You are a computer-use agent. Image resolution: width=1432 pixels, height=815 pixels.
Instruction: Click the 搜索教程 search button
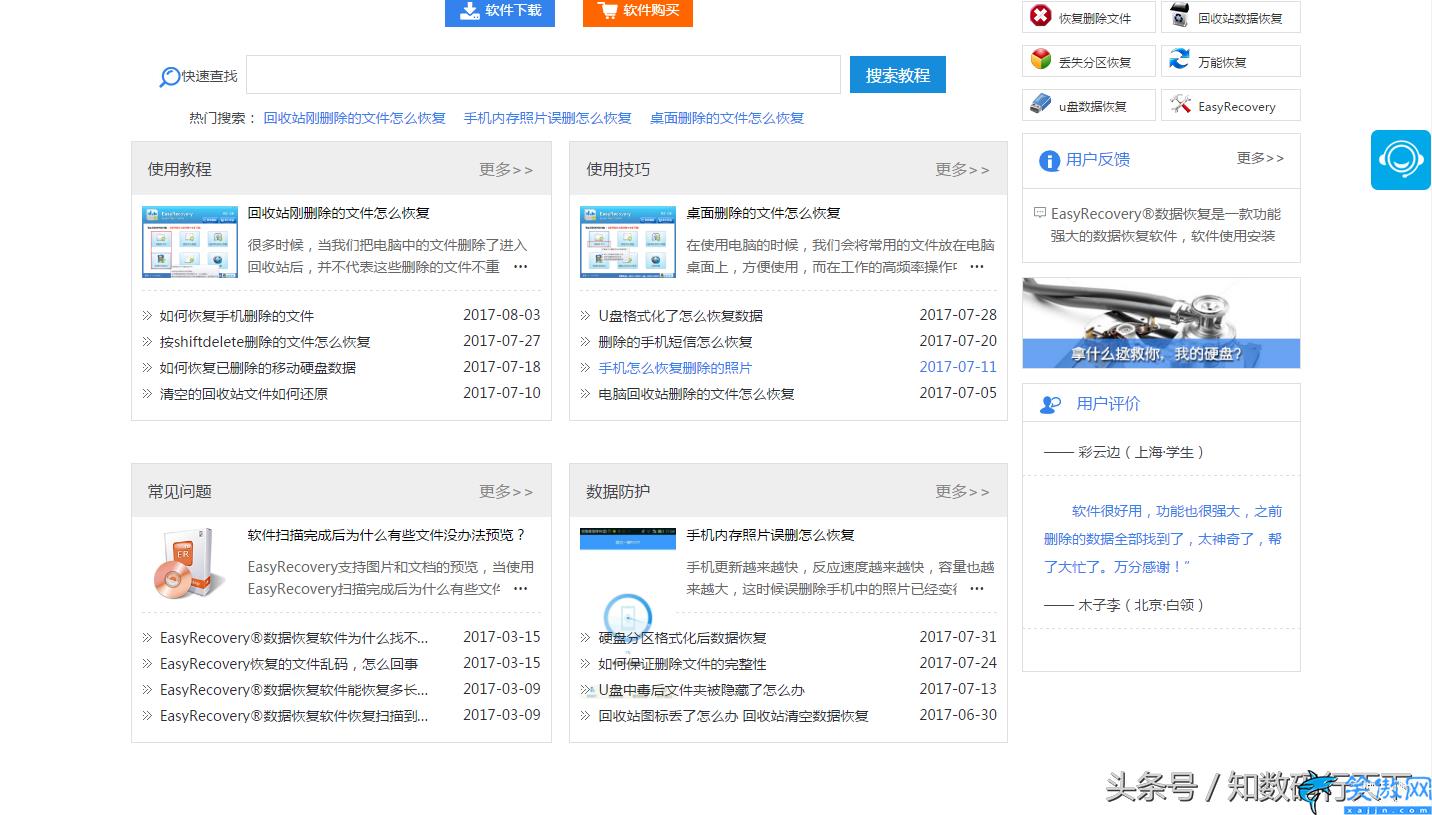(898, 75)
